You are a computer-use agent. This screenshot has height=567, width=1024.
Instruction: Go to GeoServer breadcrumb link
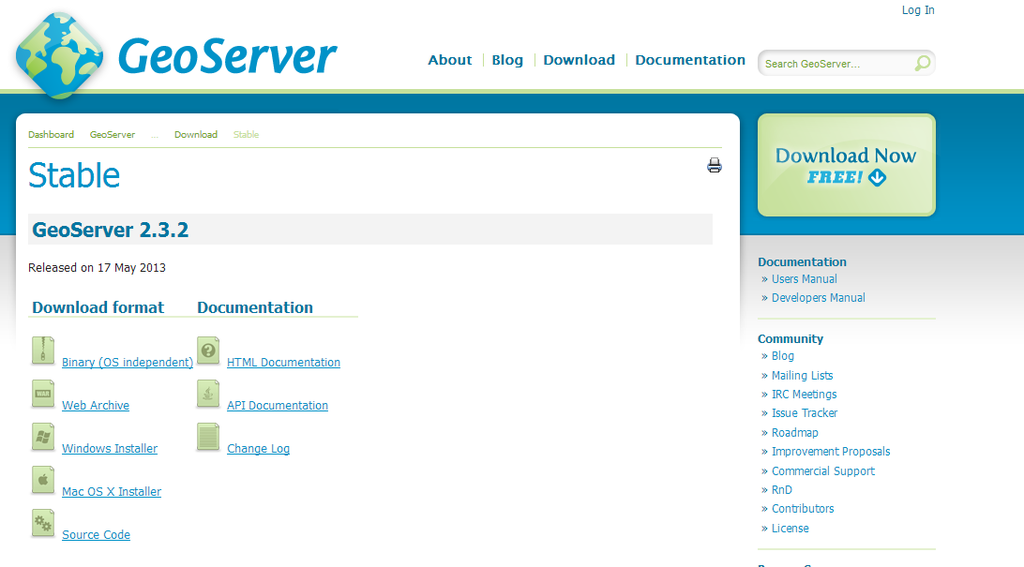coord(112,135)
